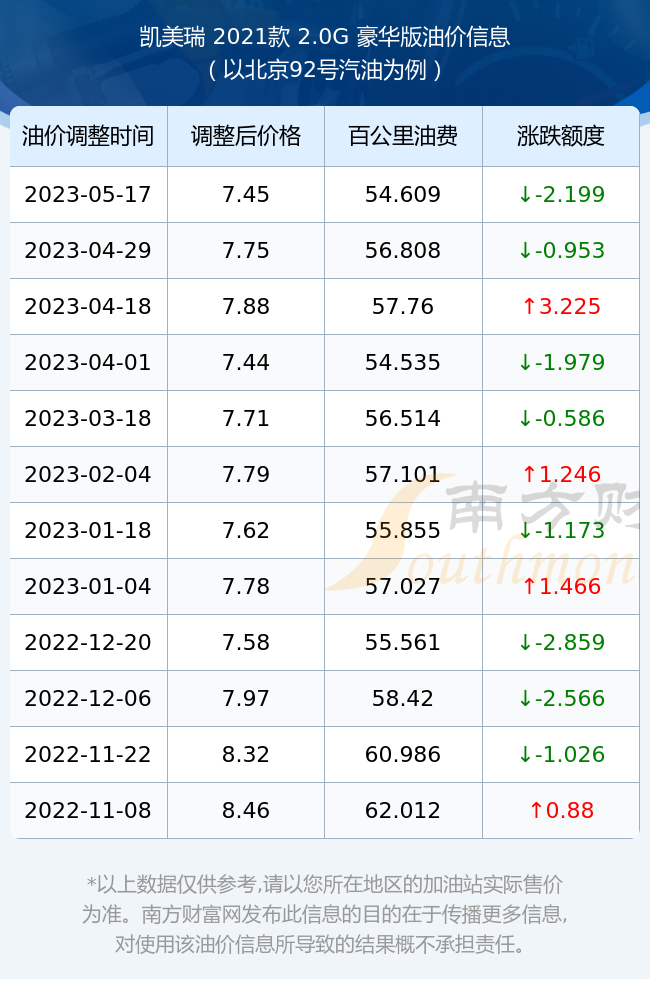Click the red up arrow value 3.225

tap(561, 307)
